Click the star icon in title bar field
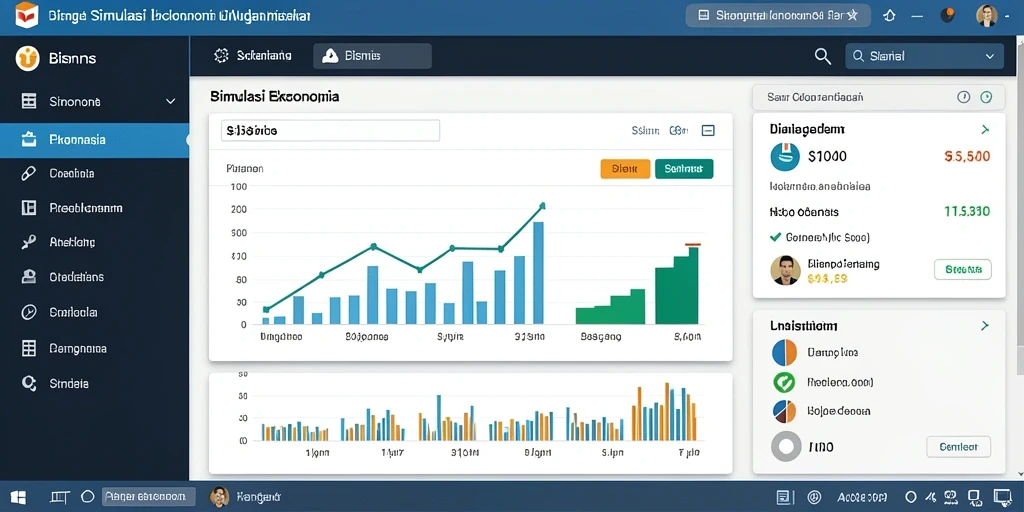The image size is (1024, 512). 852,15
